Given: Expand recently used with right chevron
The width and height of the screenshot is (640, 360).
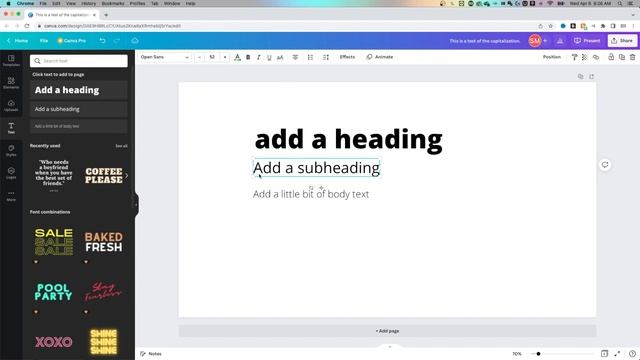Looking at the screenshot, I should pos(127,176).
